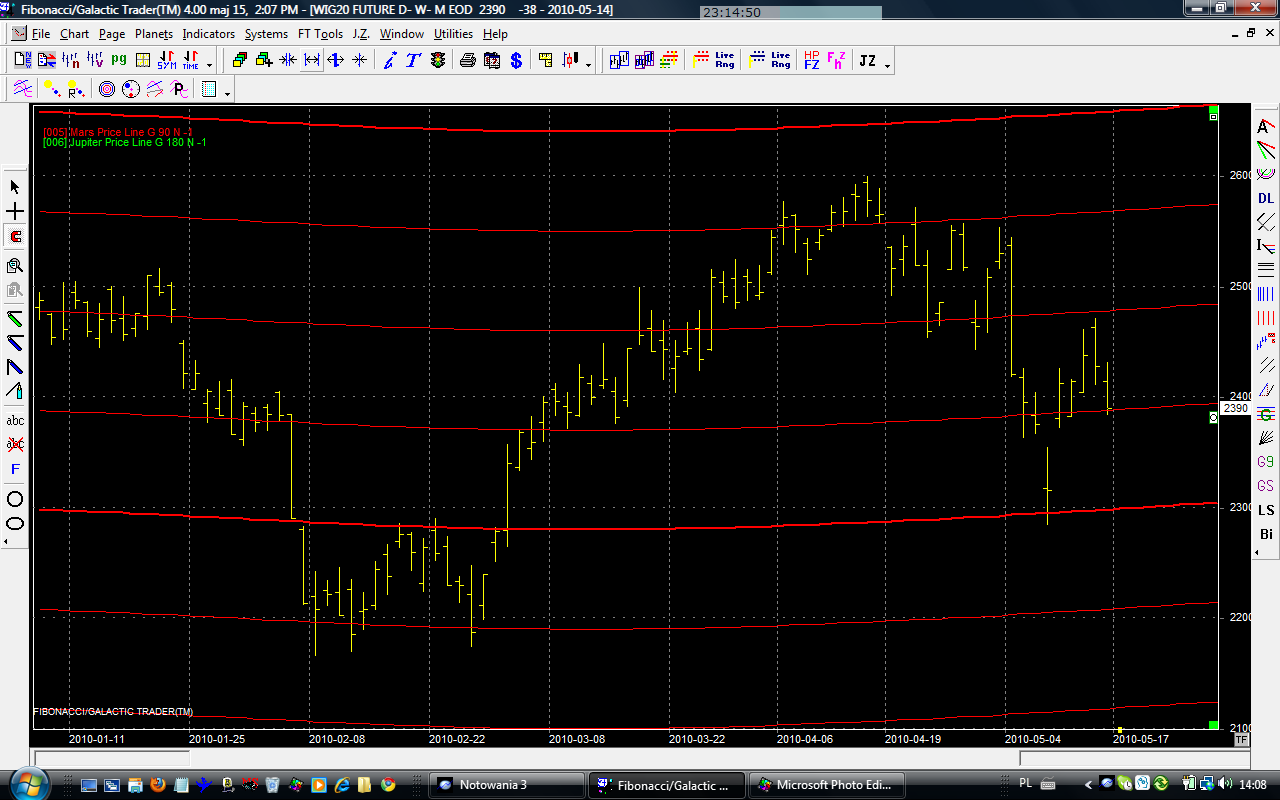Open the Planets menu
Viewport: 1280px width, 800px height.
point(153,34)
